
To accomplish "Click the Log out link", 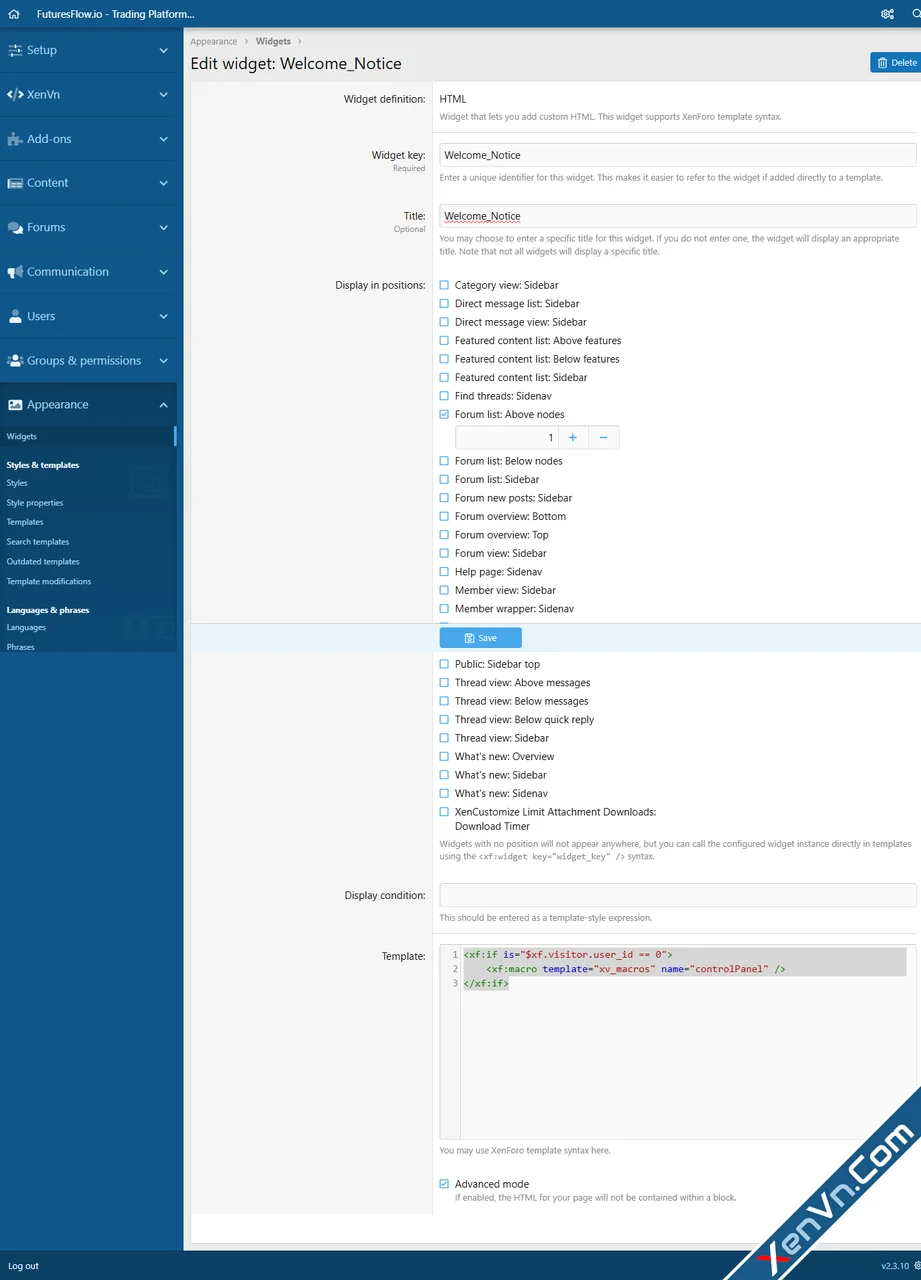I will (x=24, y=1266).
